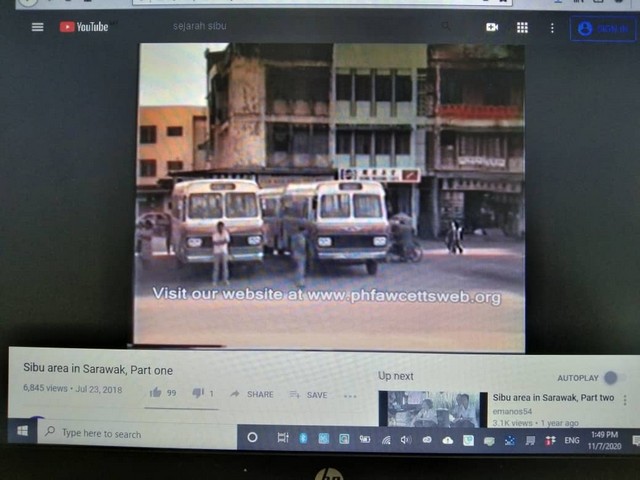Screen dimensions: 640x480
Task: Open the YouTube settings three-dot menu
Action: [x=551, y=28]
